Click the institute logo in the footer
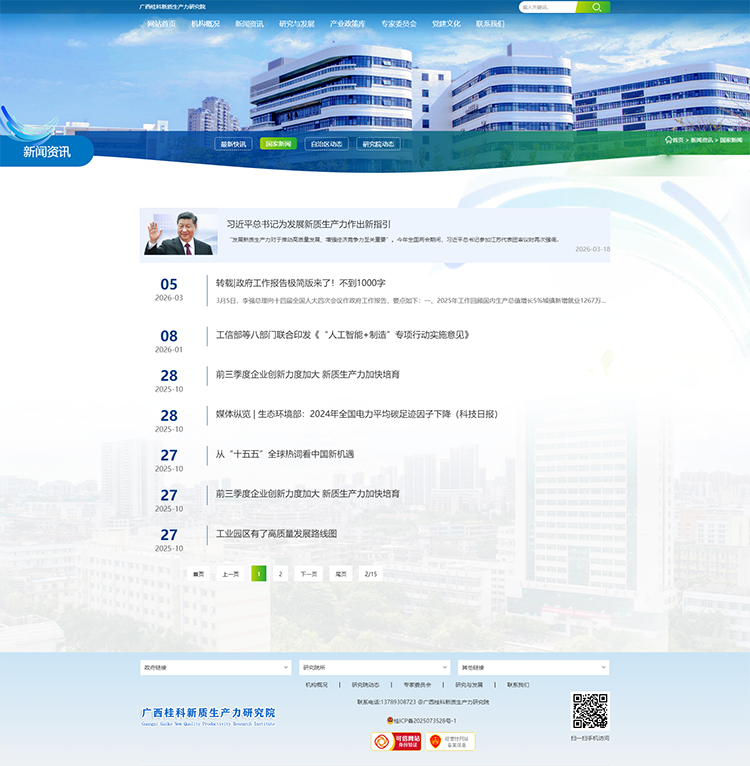This screenshot has height=766, width=750. 208,715
